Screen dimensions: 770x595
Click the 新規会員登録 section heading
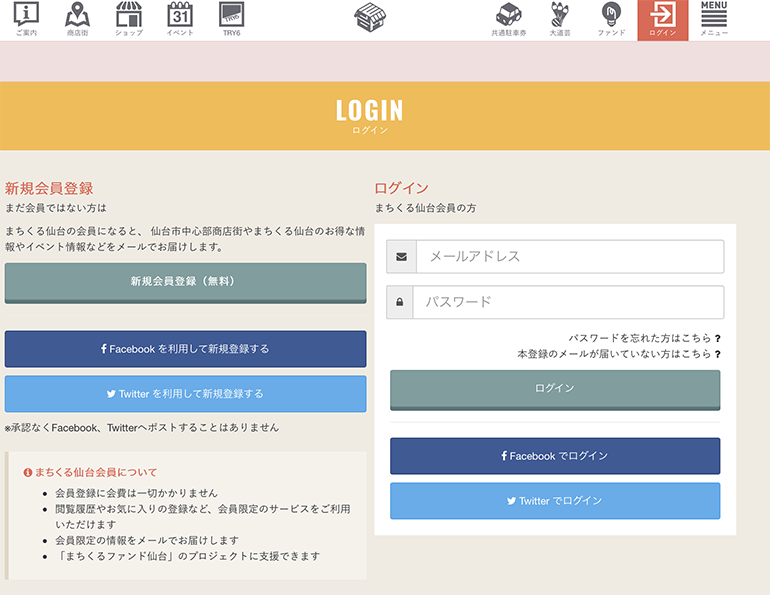tap(49, 188)
